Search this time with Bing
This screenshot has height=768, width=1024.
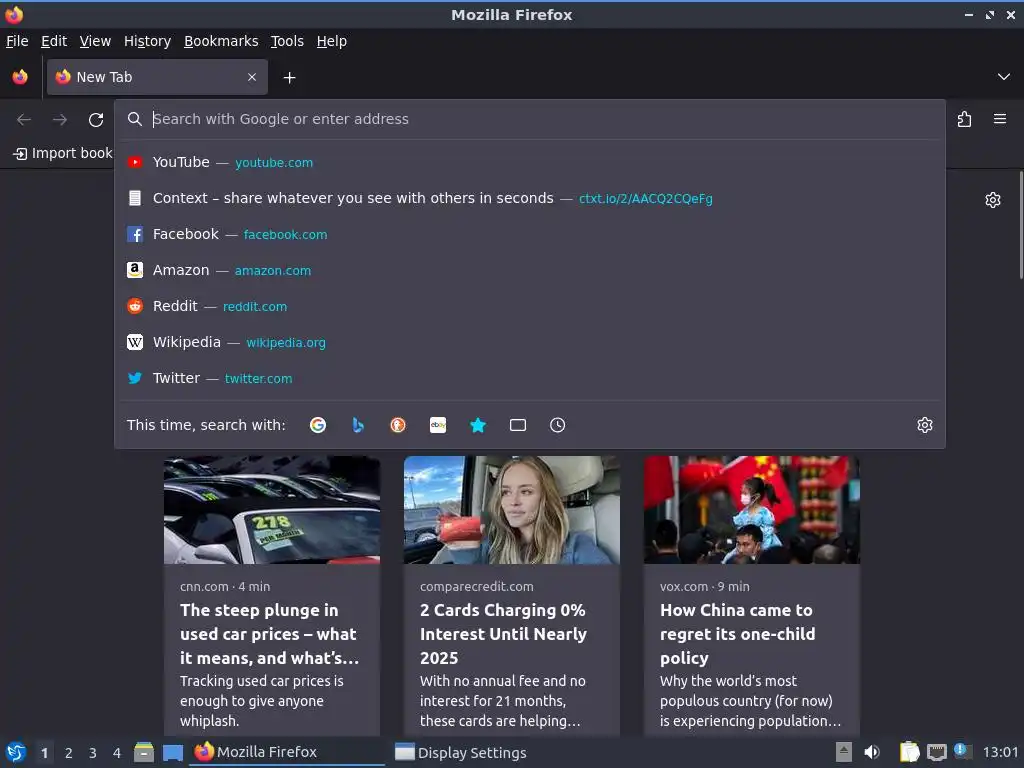coord(358,425)
